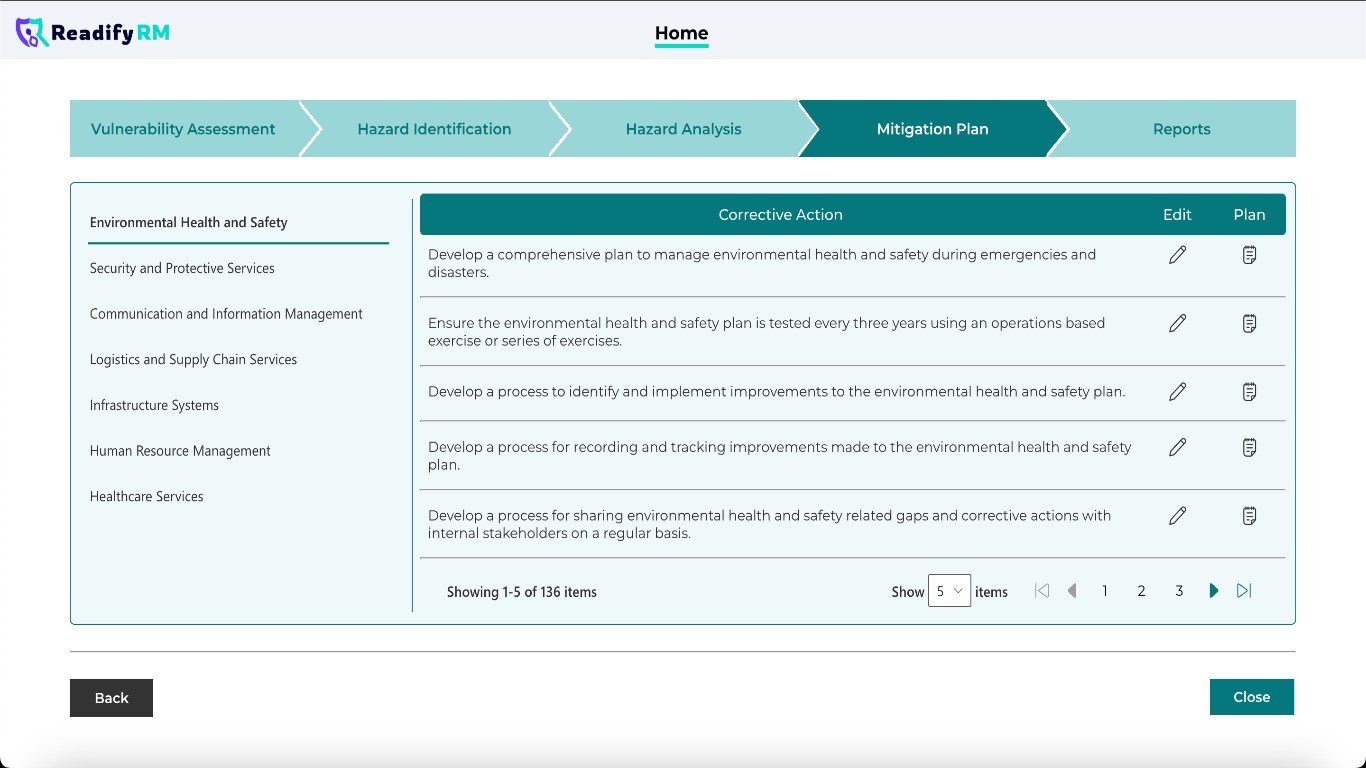Switch to the Hazard Identification step

(434, 129)
